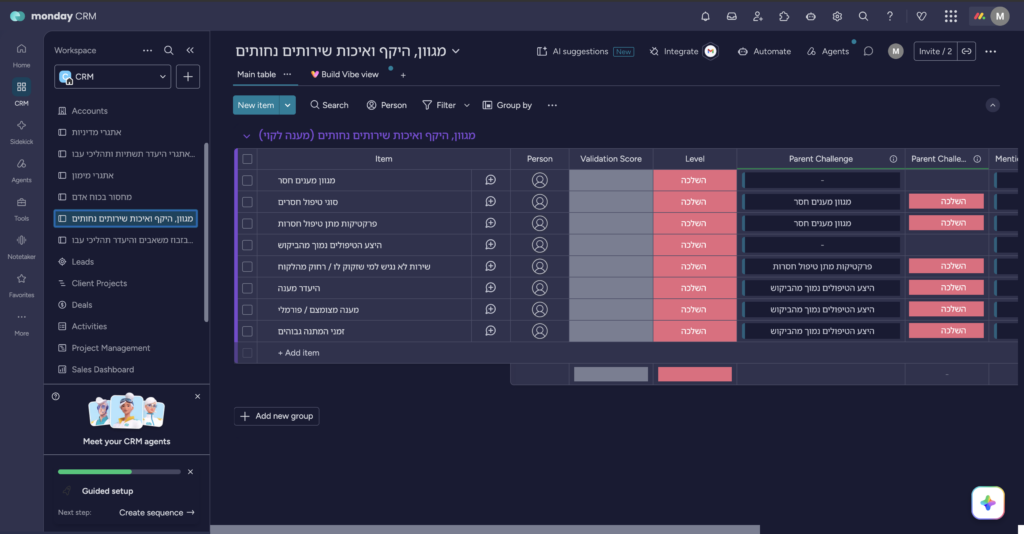Click the Invite / 2 button
The height and width of the screenshot is (534, 1024).
pyautogui.click(x=935, y=52)
